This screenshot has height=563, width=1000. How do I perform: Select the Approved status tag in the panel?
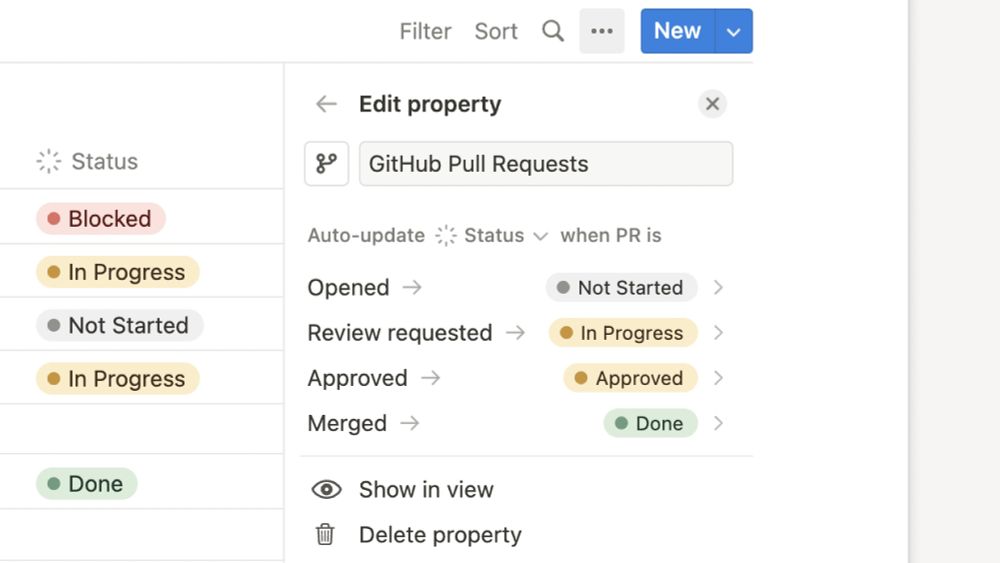click(x=630, y=378)
